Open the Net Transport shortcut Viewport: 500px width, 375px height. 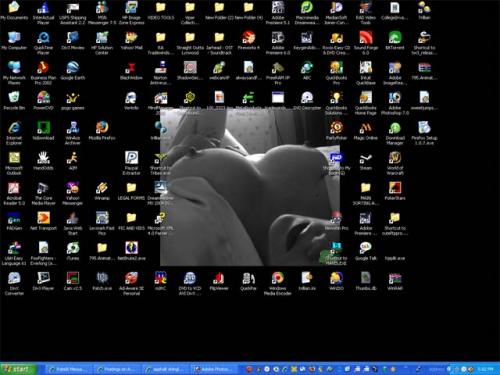pos(43,221)
